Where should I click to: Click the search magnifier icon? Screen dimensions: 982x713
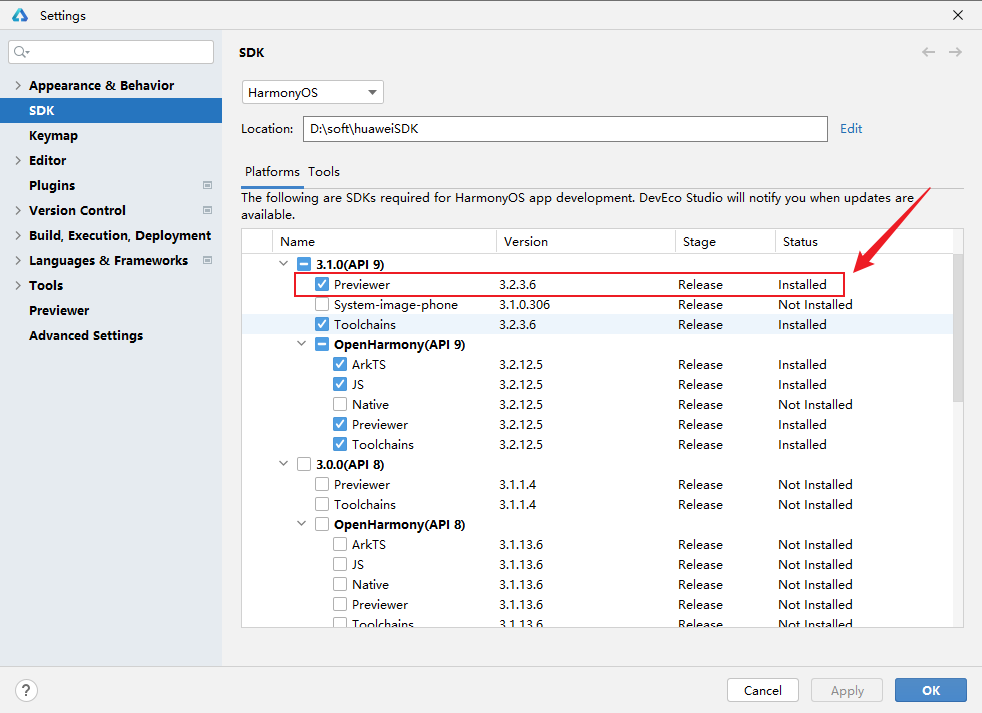[21, 52]
